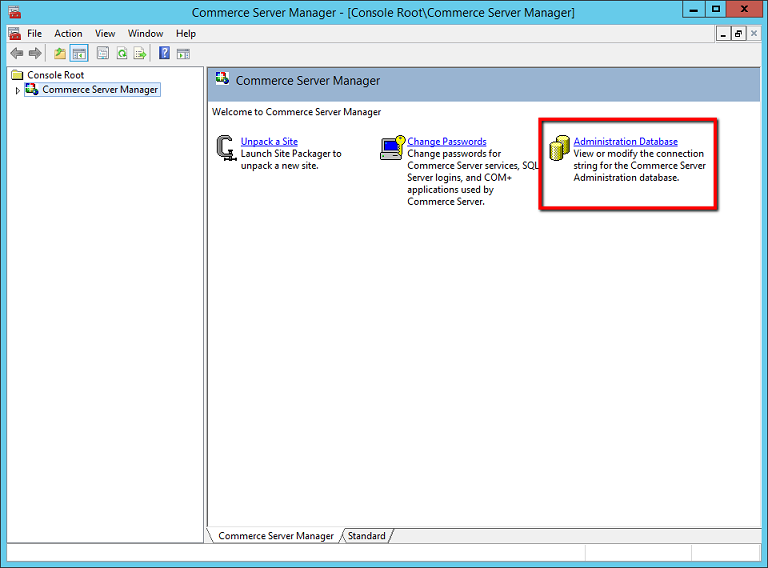The height and width of the screenshot is (568, 768).
Task: Open the Administration Database link
Action: pos(625,142)
